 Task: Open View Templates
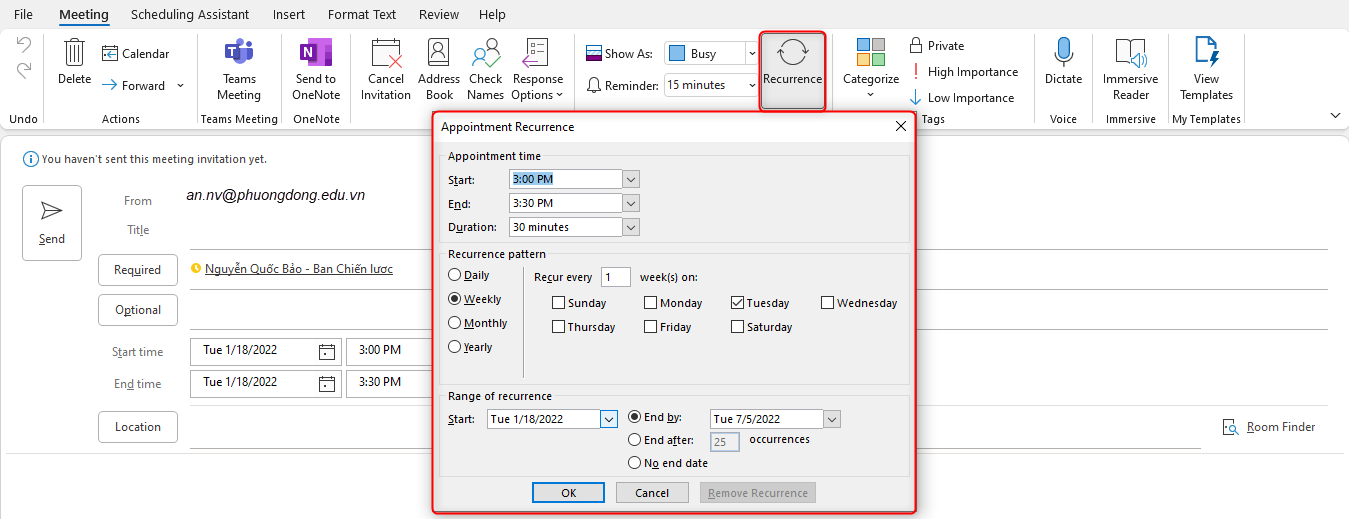coord(1206,70)
